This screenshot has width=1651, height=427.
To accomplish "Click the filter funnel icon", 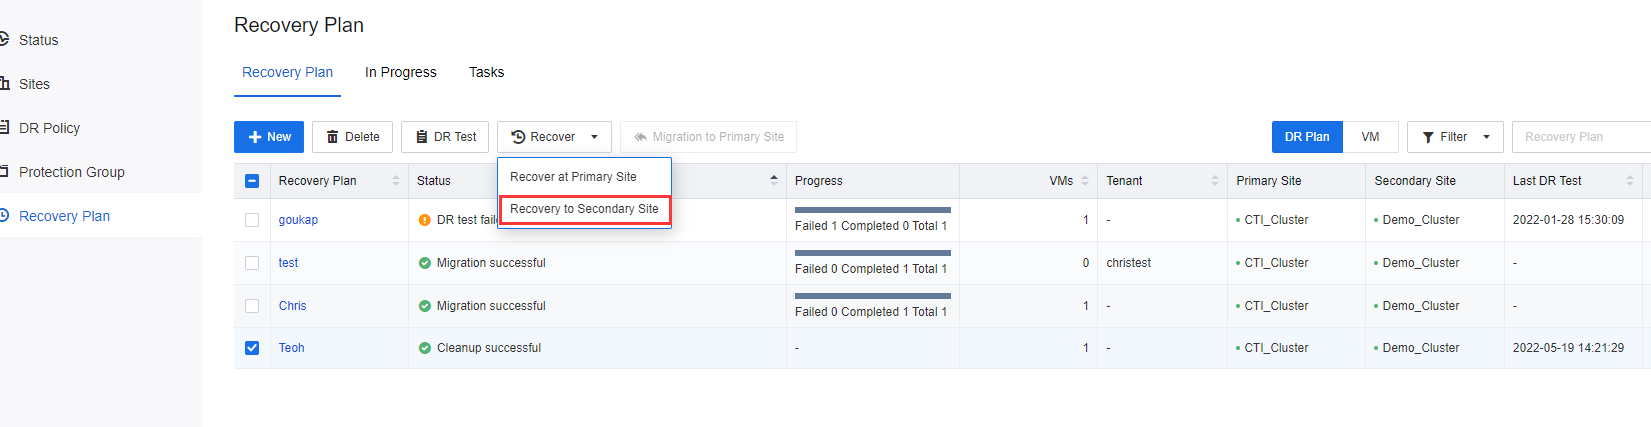I will coord(1428,137).
